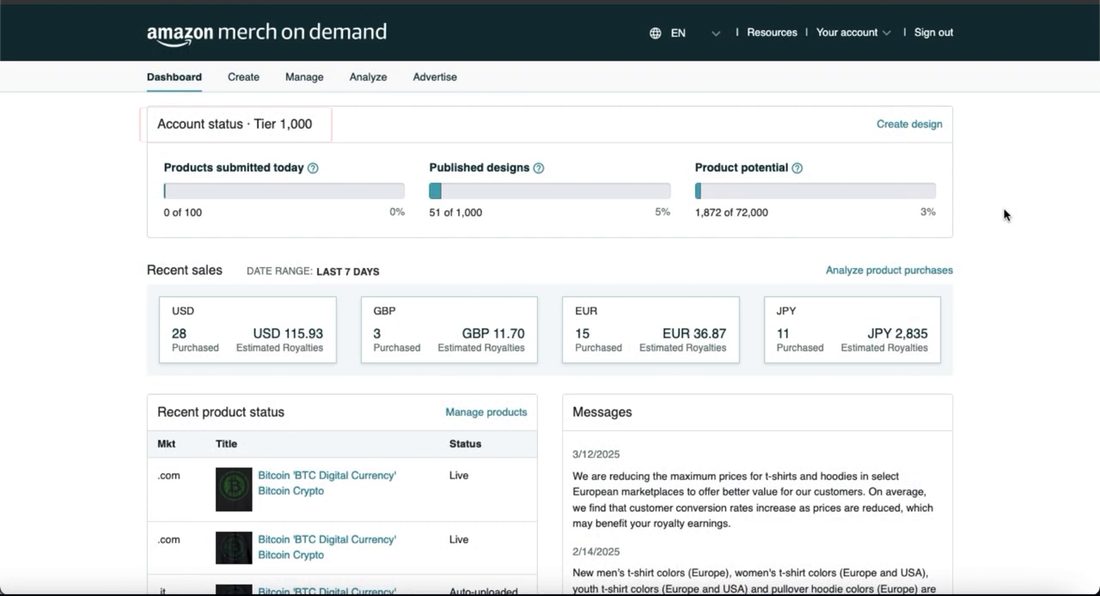Open the Create tab
This screenshot has width=1100, height=596.
pyautogui.click(x=243, y=77)
